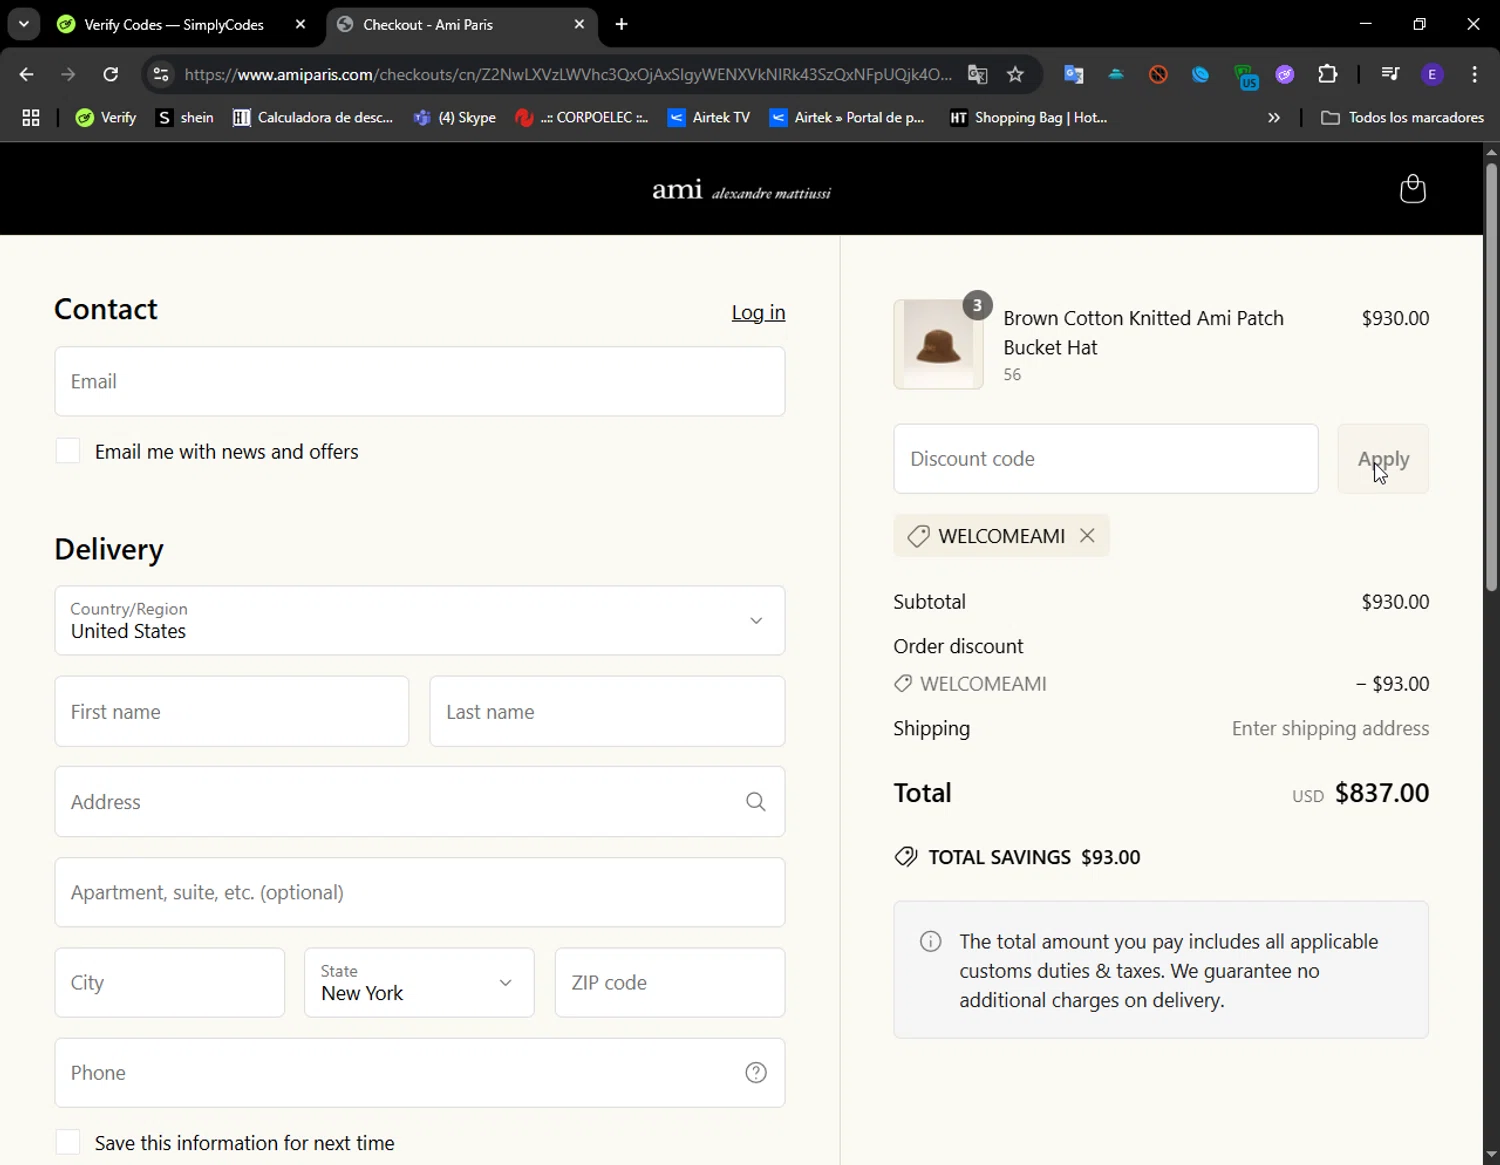Open the Airtek TV bookmark
This screenshot has width=1500, height=1165.
pos(709,118)
